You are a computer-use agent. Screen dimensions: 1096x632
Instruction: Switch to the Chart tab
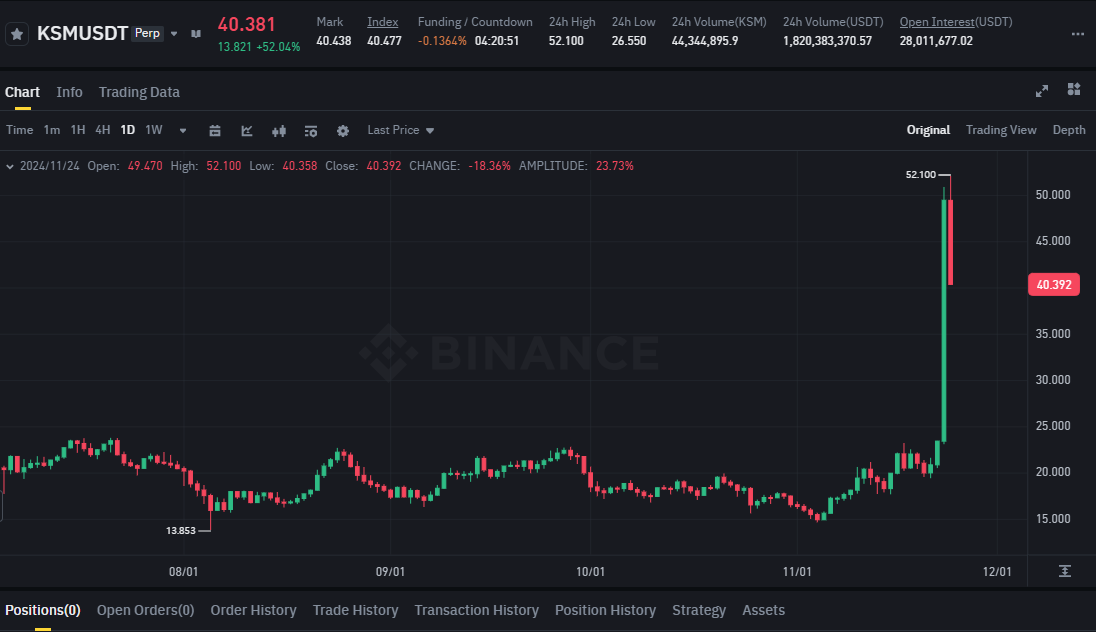click(x=22, y=92)
